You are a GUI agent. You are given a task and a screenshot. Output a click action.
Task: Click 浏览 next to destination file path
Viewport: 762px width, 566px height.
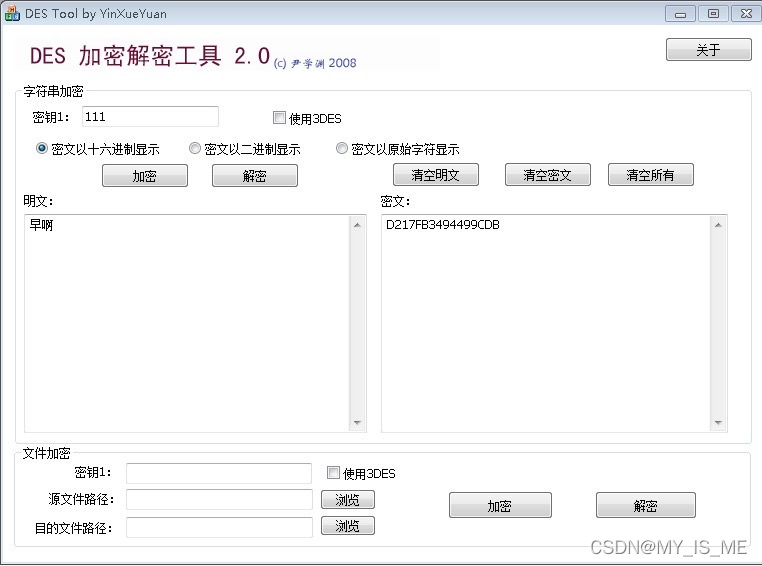pyautogui.click(x=347, y=526)
